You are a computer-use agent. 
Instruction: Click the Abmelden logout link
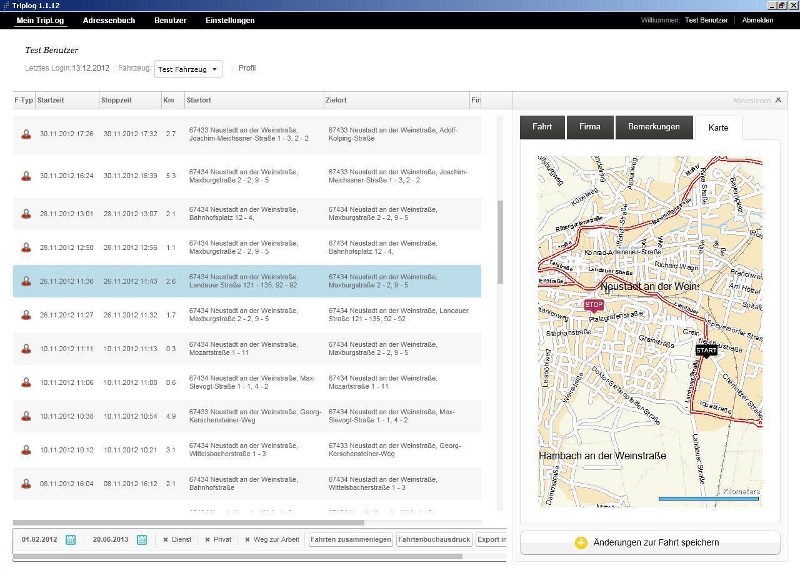click(757, 20)
